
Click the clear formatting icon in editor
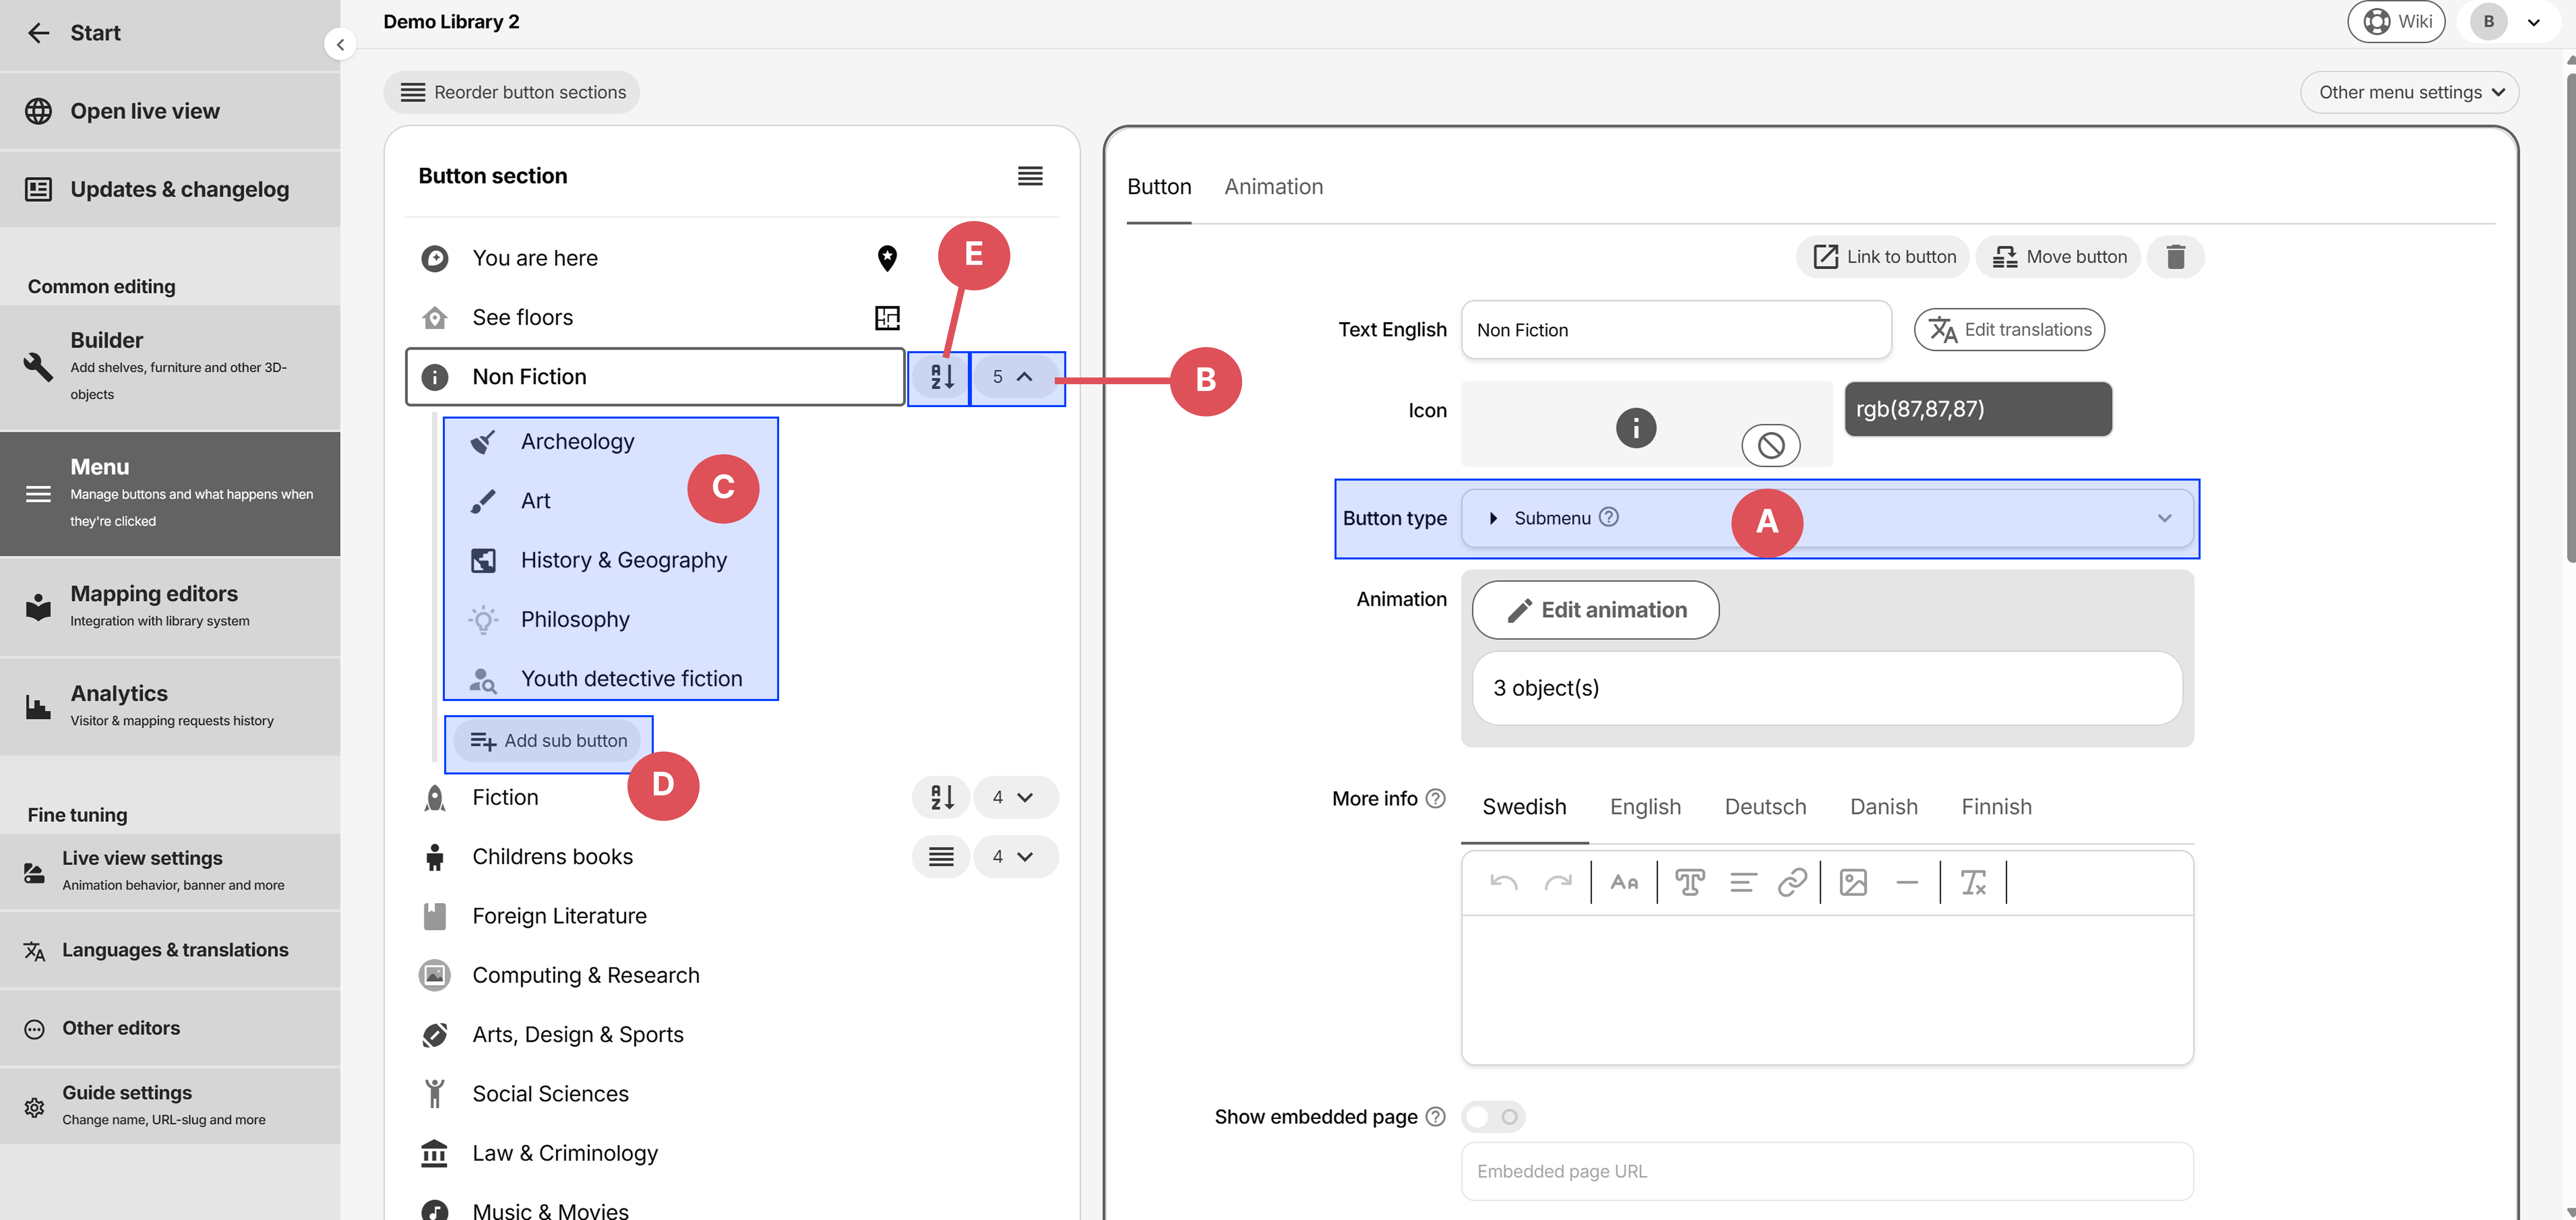click(1973, 882)
